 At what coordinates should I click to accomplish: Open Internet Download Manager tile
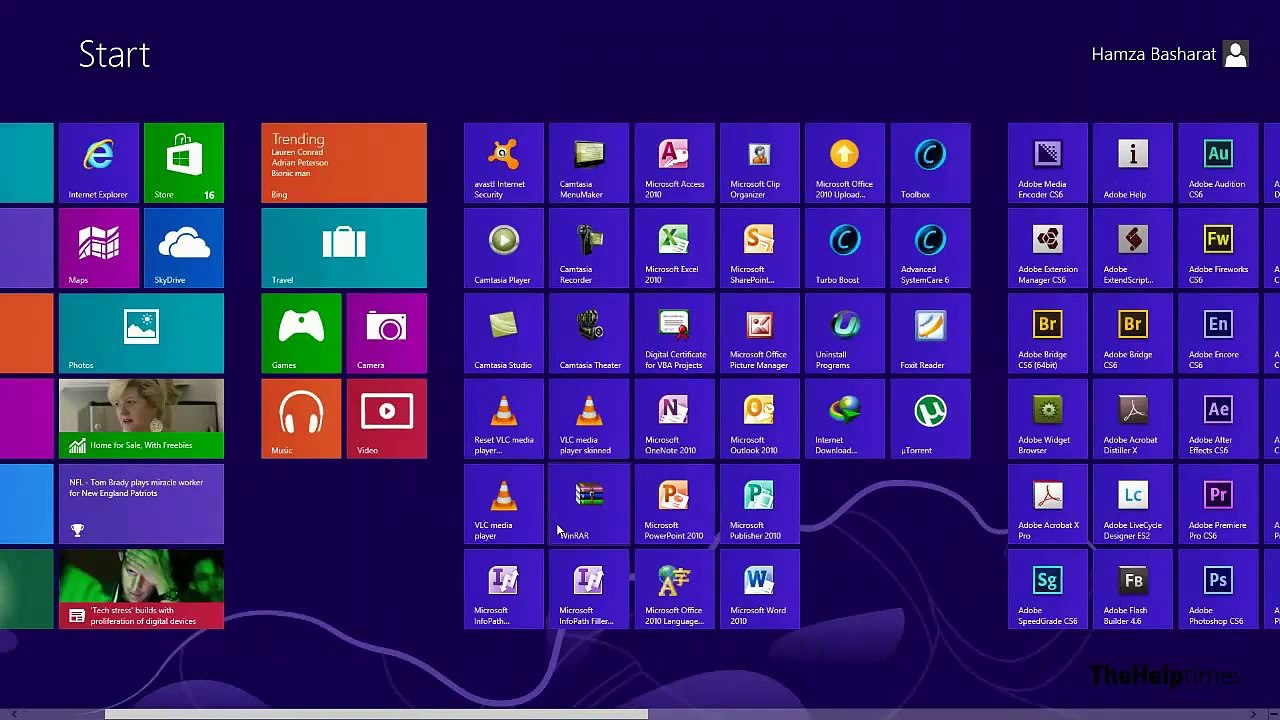point(845,418)
